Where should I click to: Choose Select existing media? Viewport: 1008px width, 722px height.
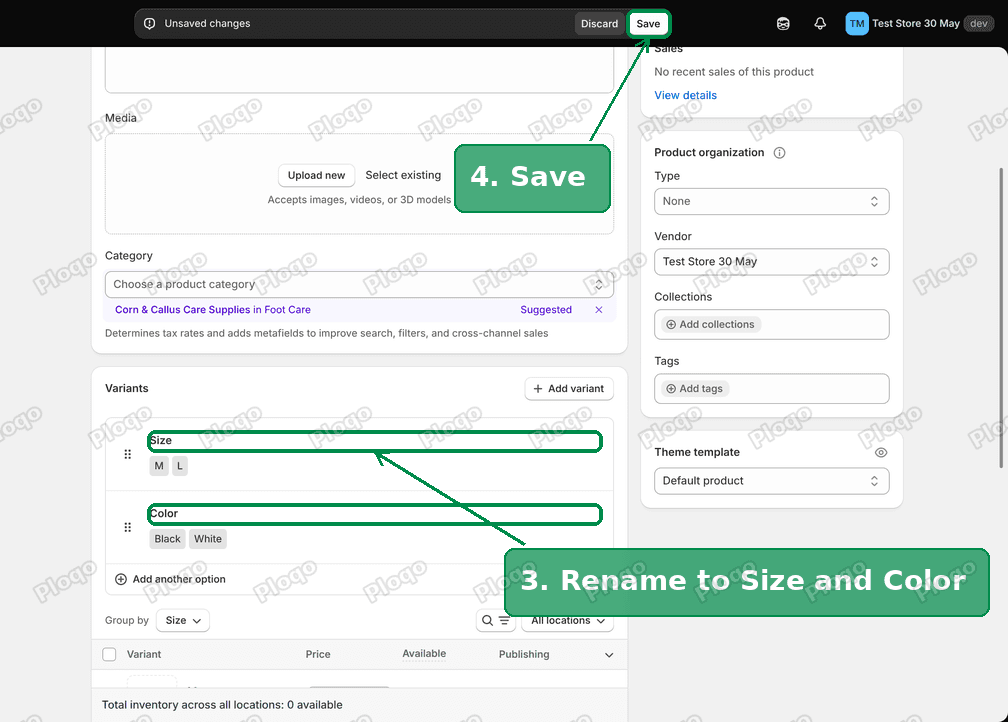[403, 175]
